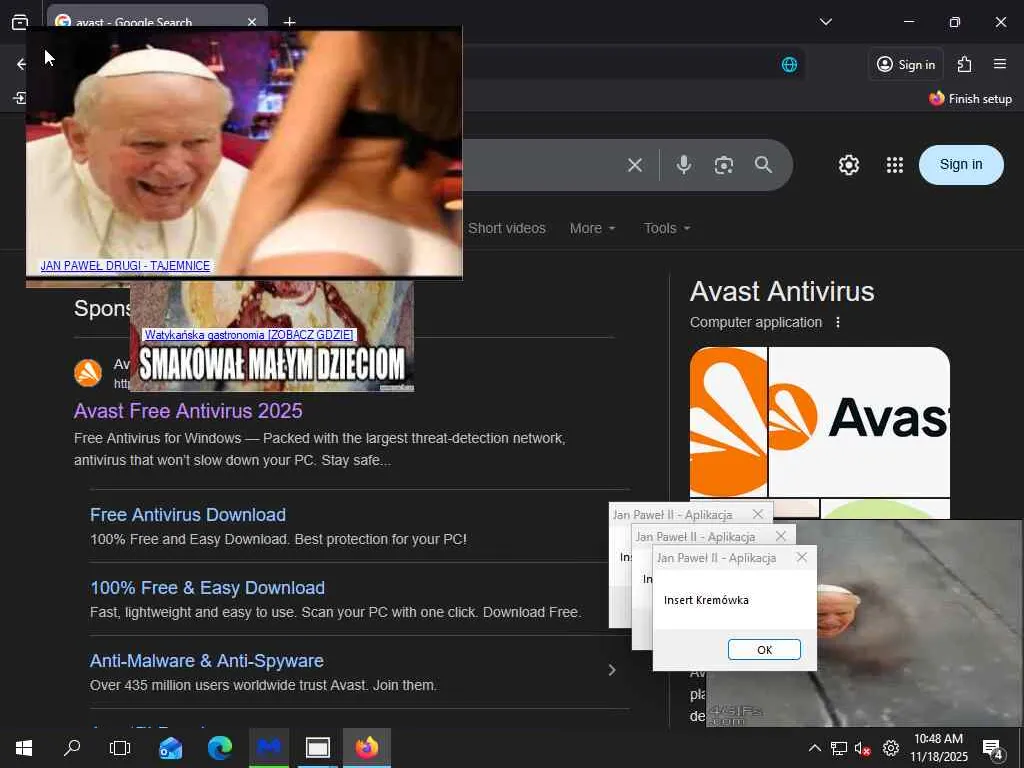
Task: Click the Avast Antivirus panel heading
Action: (782, 291)
